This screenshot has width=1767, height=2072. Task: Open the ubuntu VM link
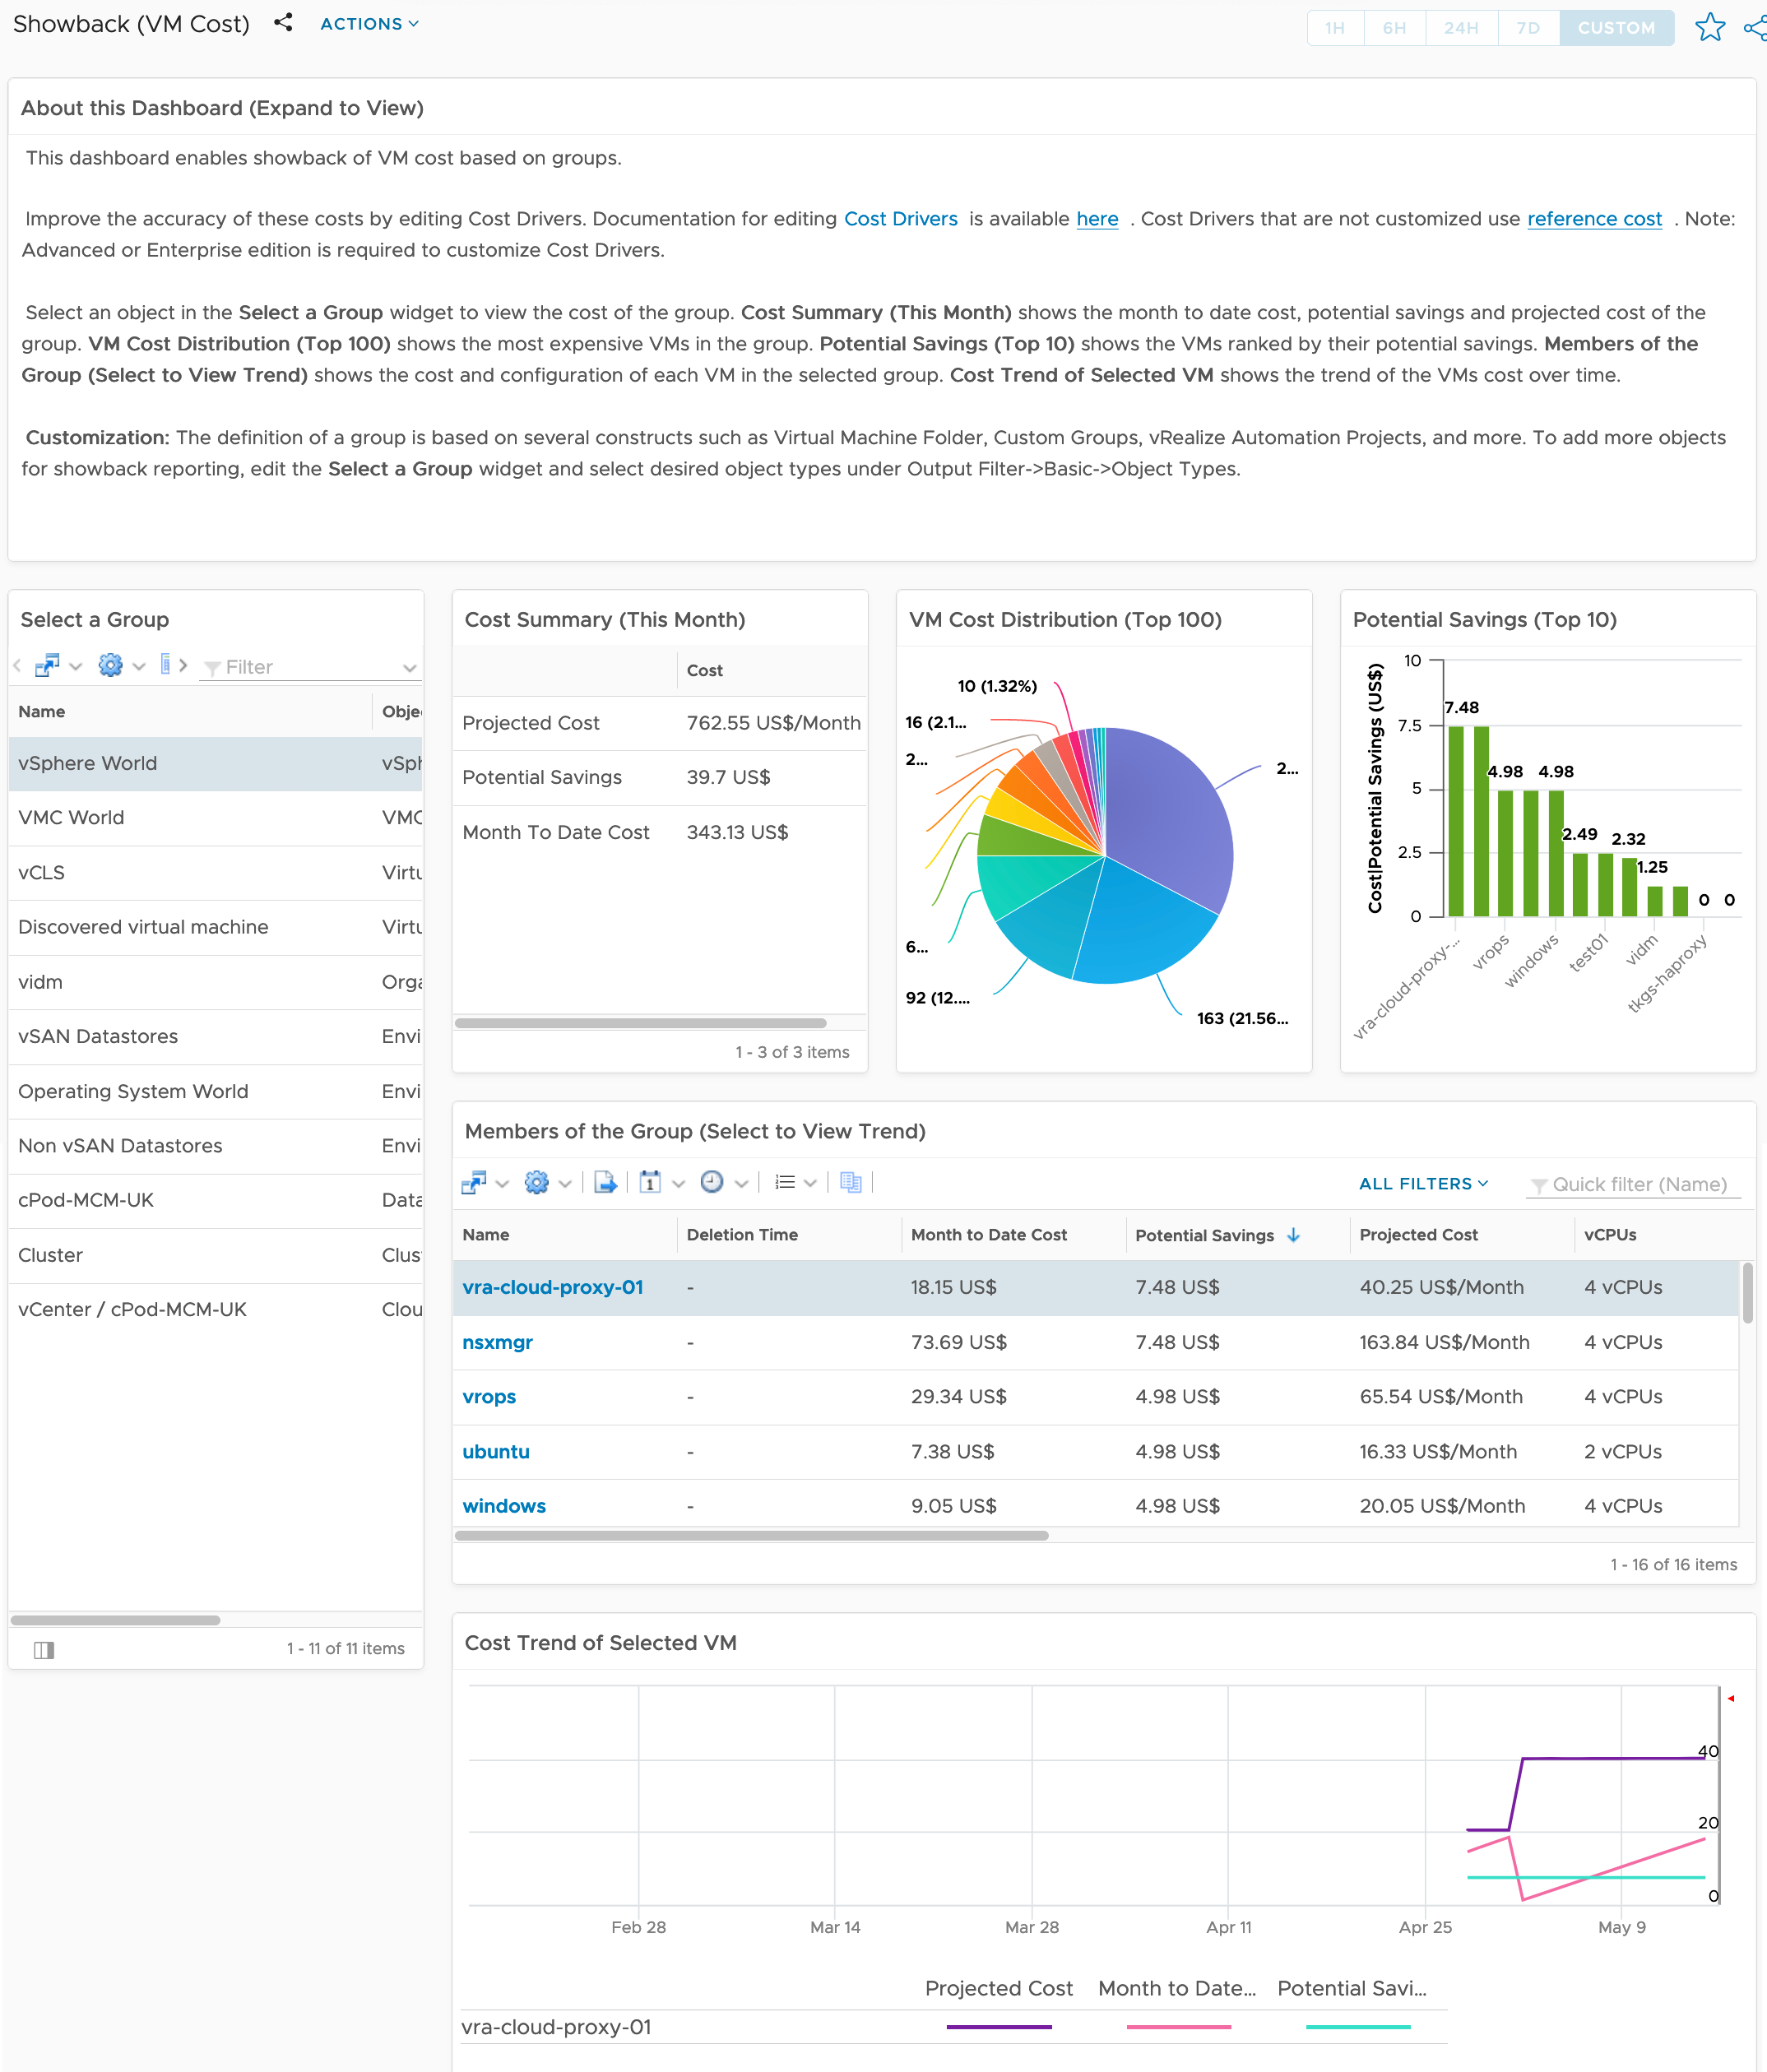tap(495, 1452)
